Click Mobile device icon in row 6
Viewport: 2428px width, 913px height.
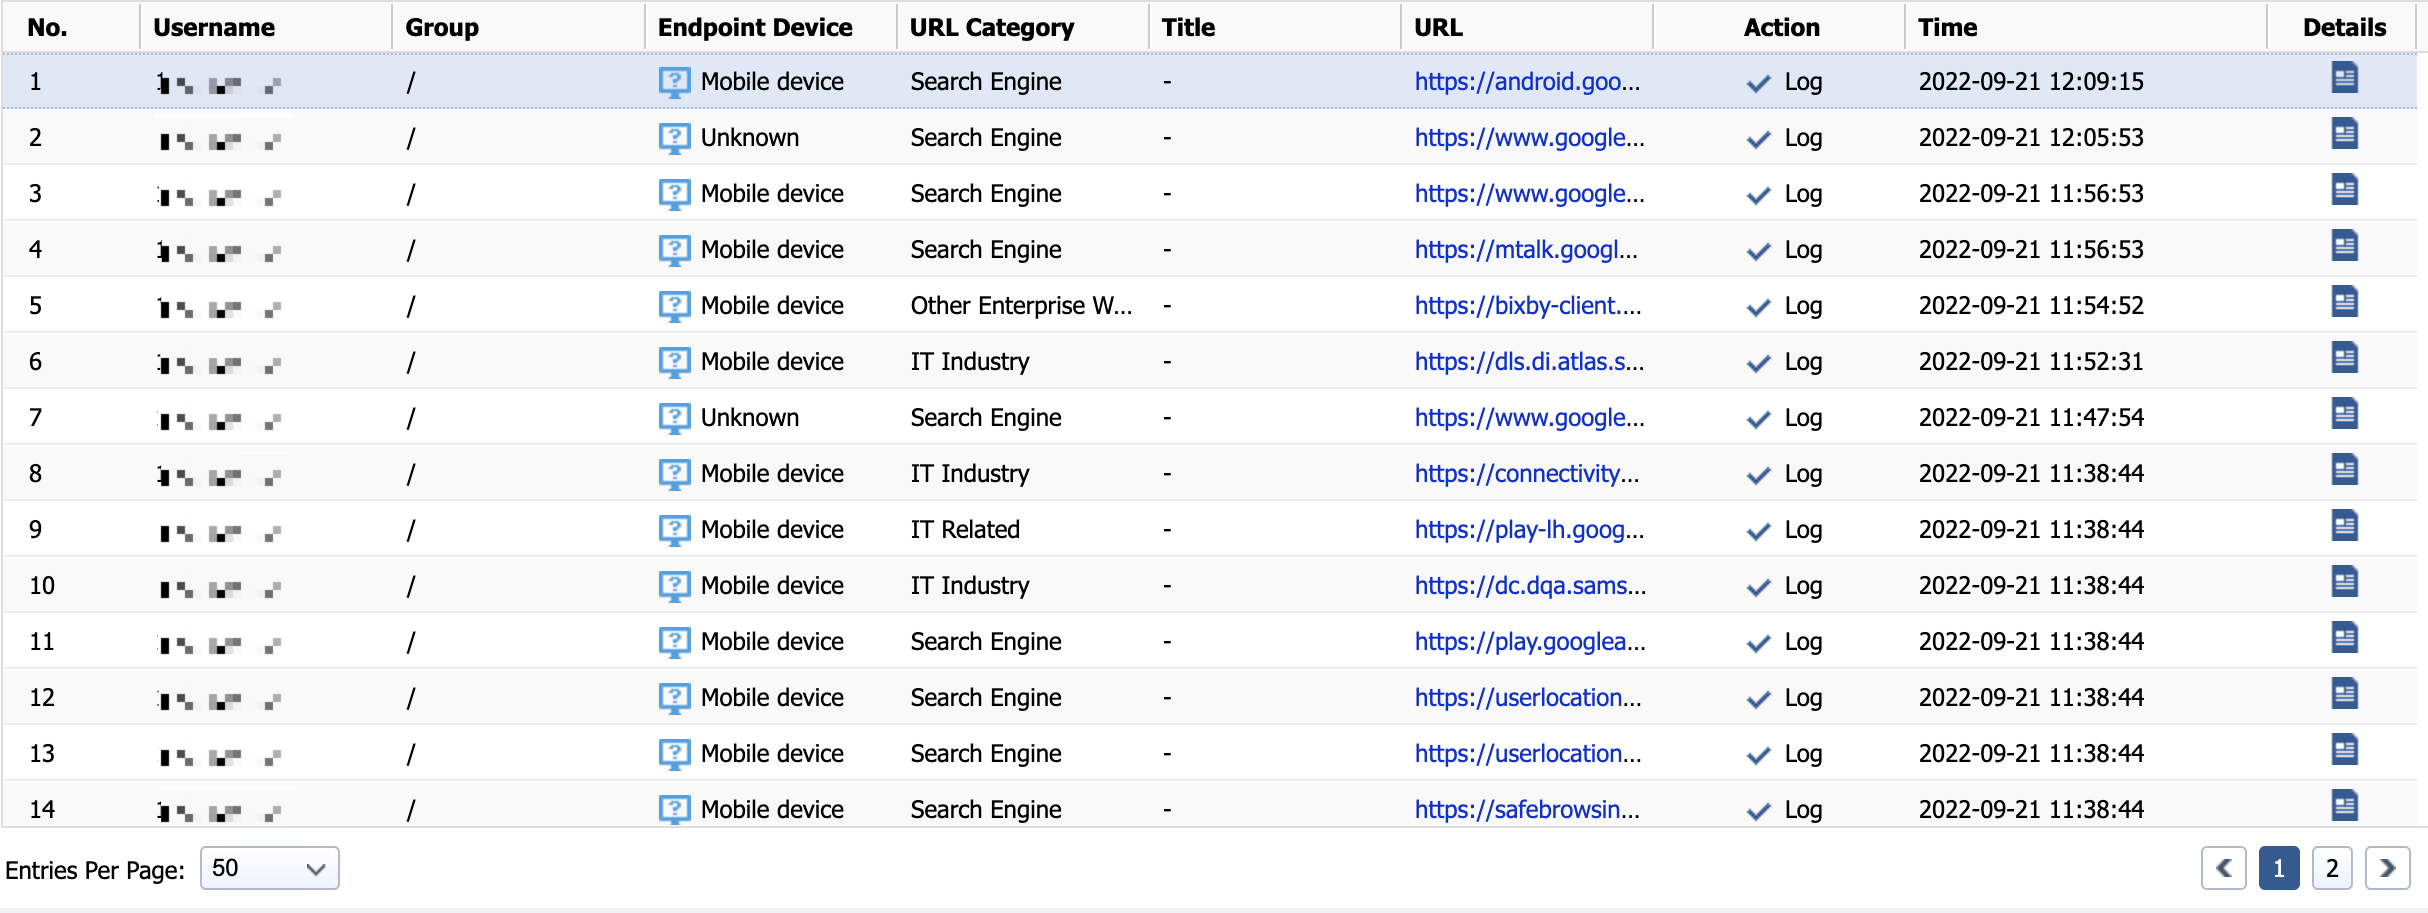[x=674, y=362]
